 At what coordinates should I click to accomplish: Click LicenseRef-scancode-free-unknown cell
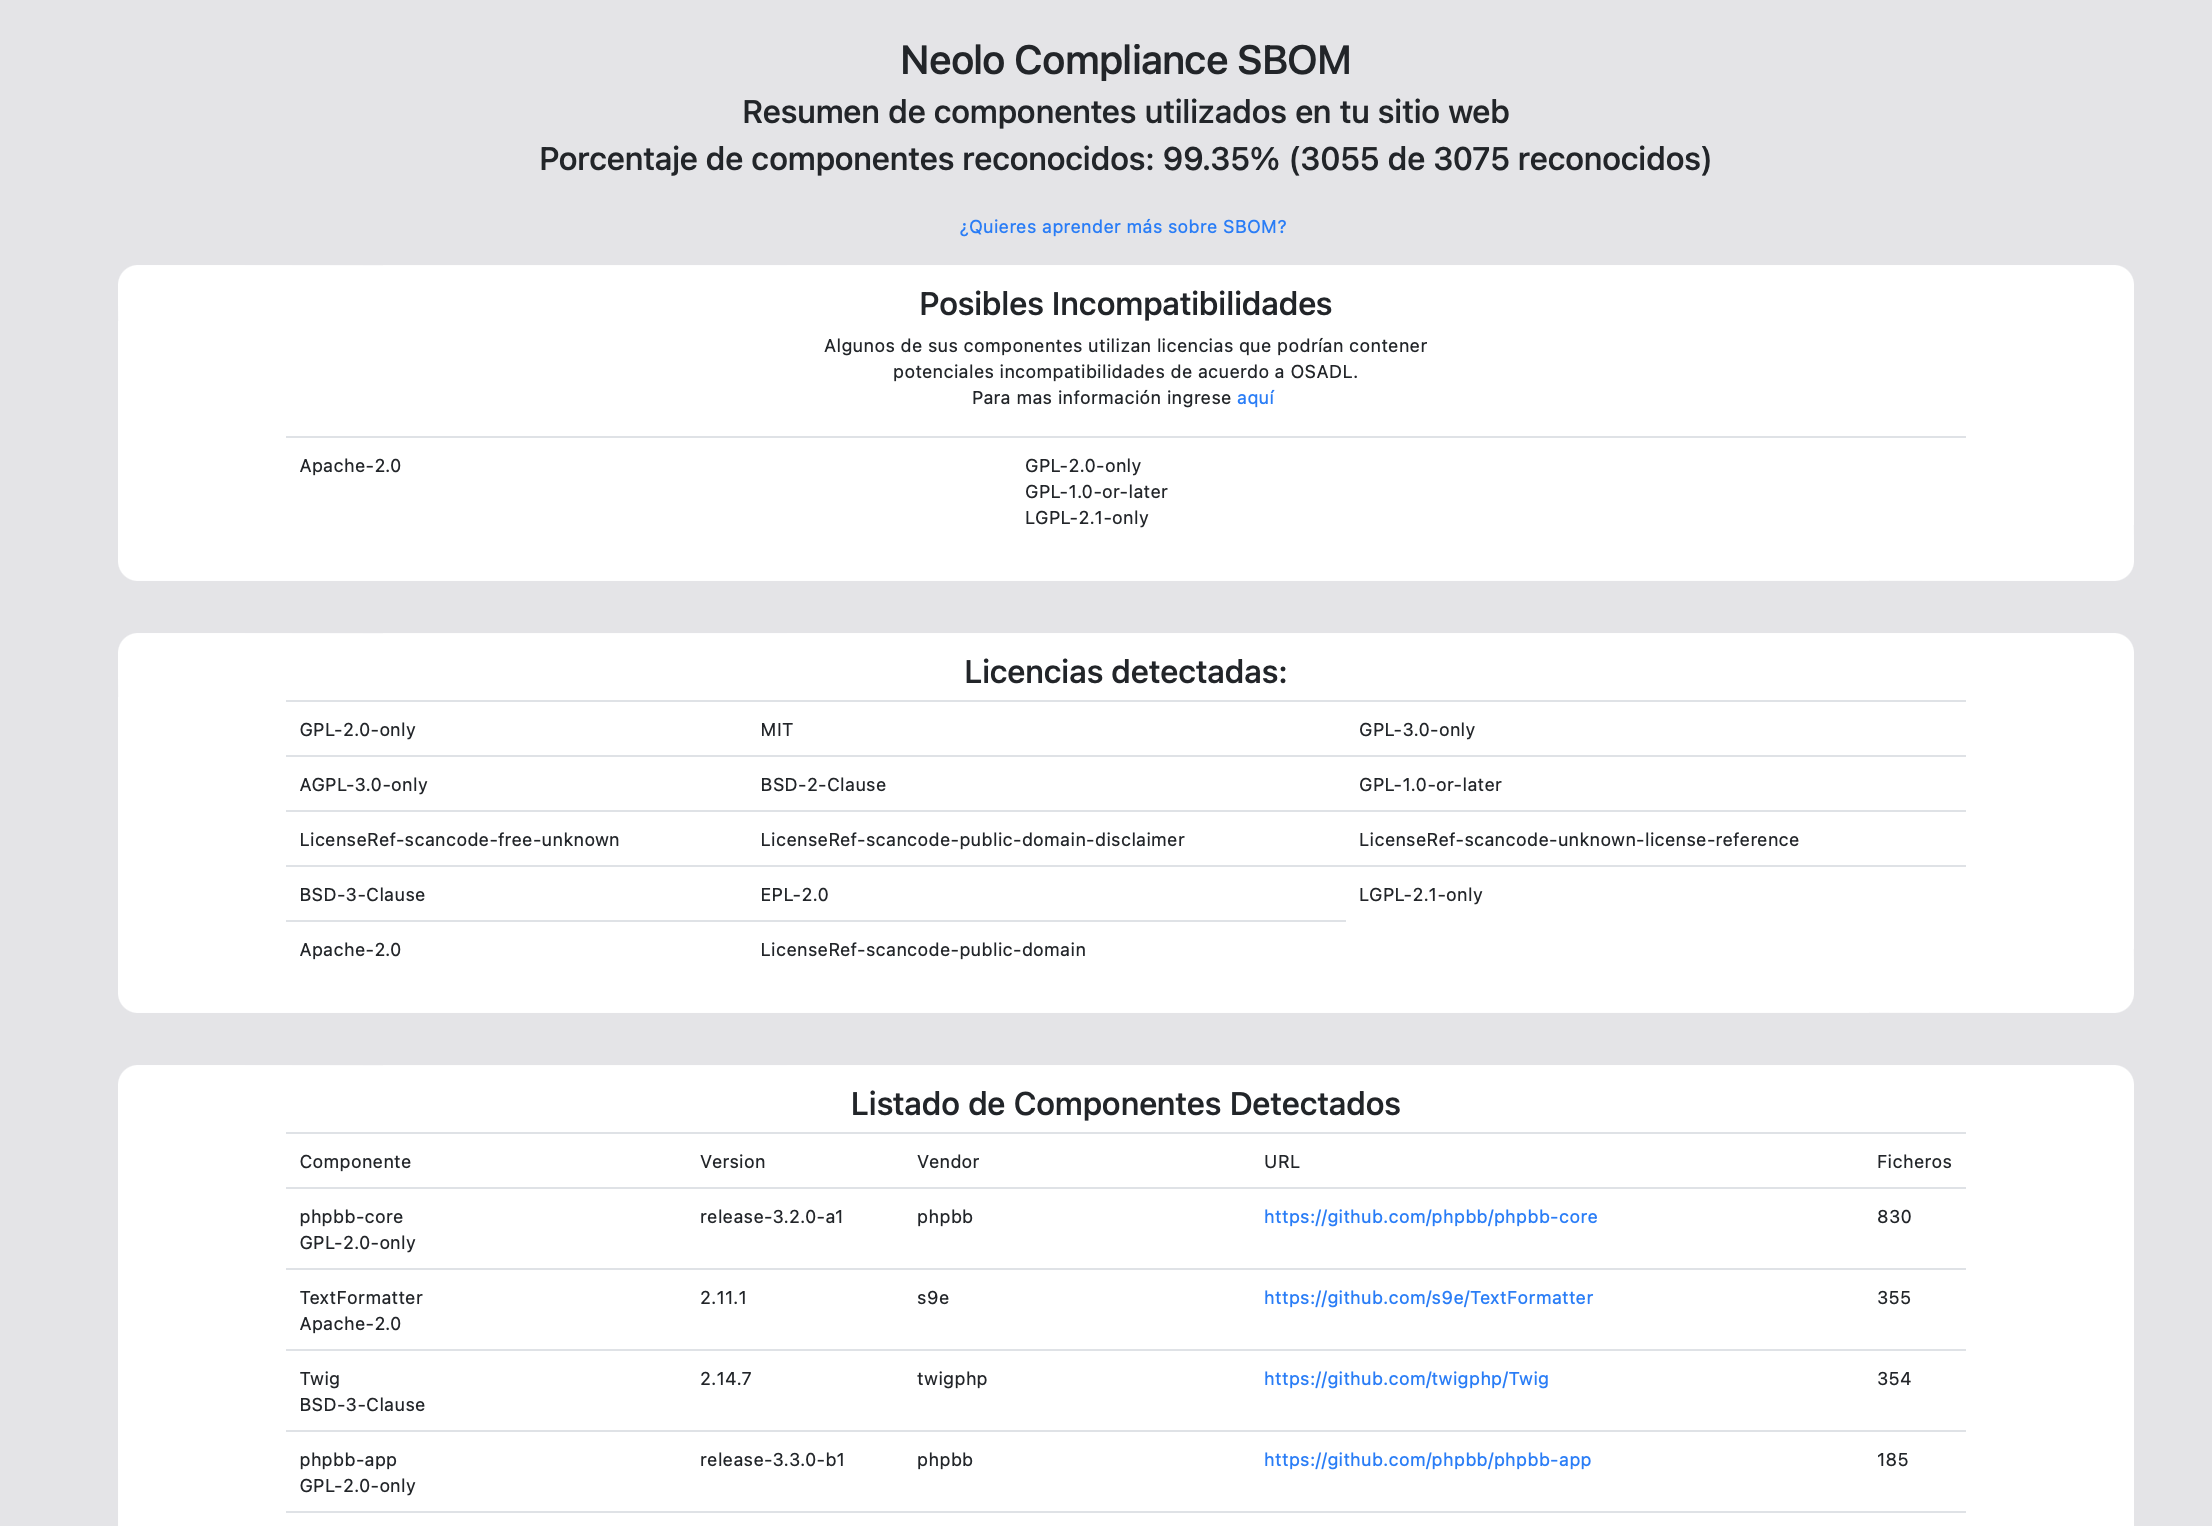(x=459, y=840)
